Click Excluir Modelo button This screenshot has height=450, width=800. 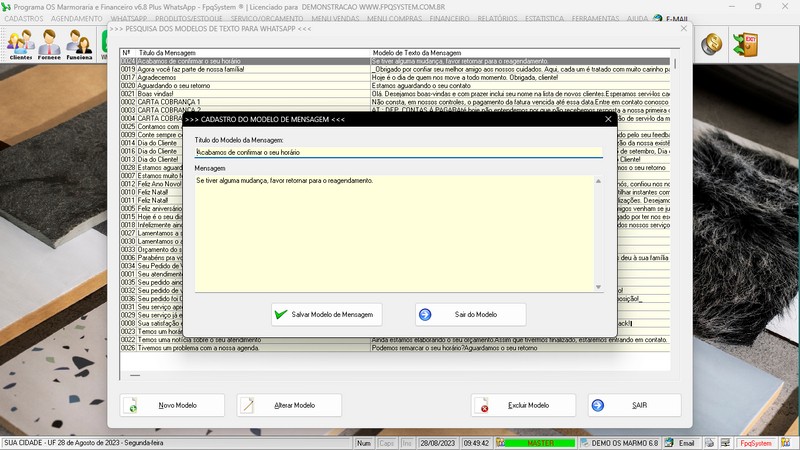pos(523,405)
